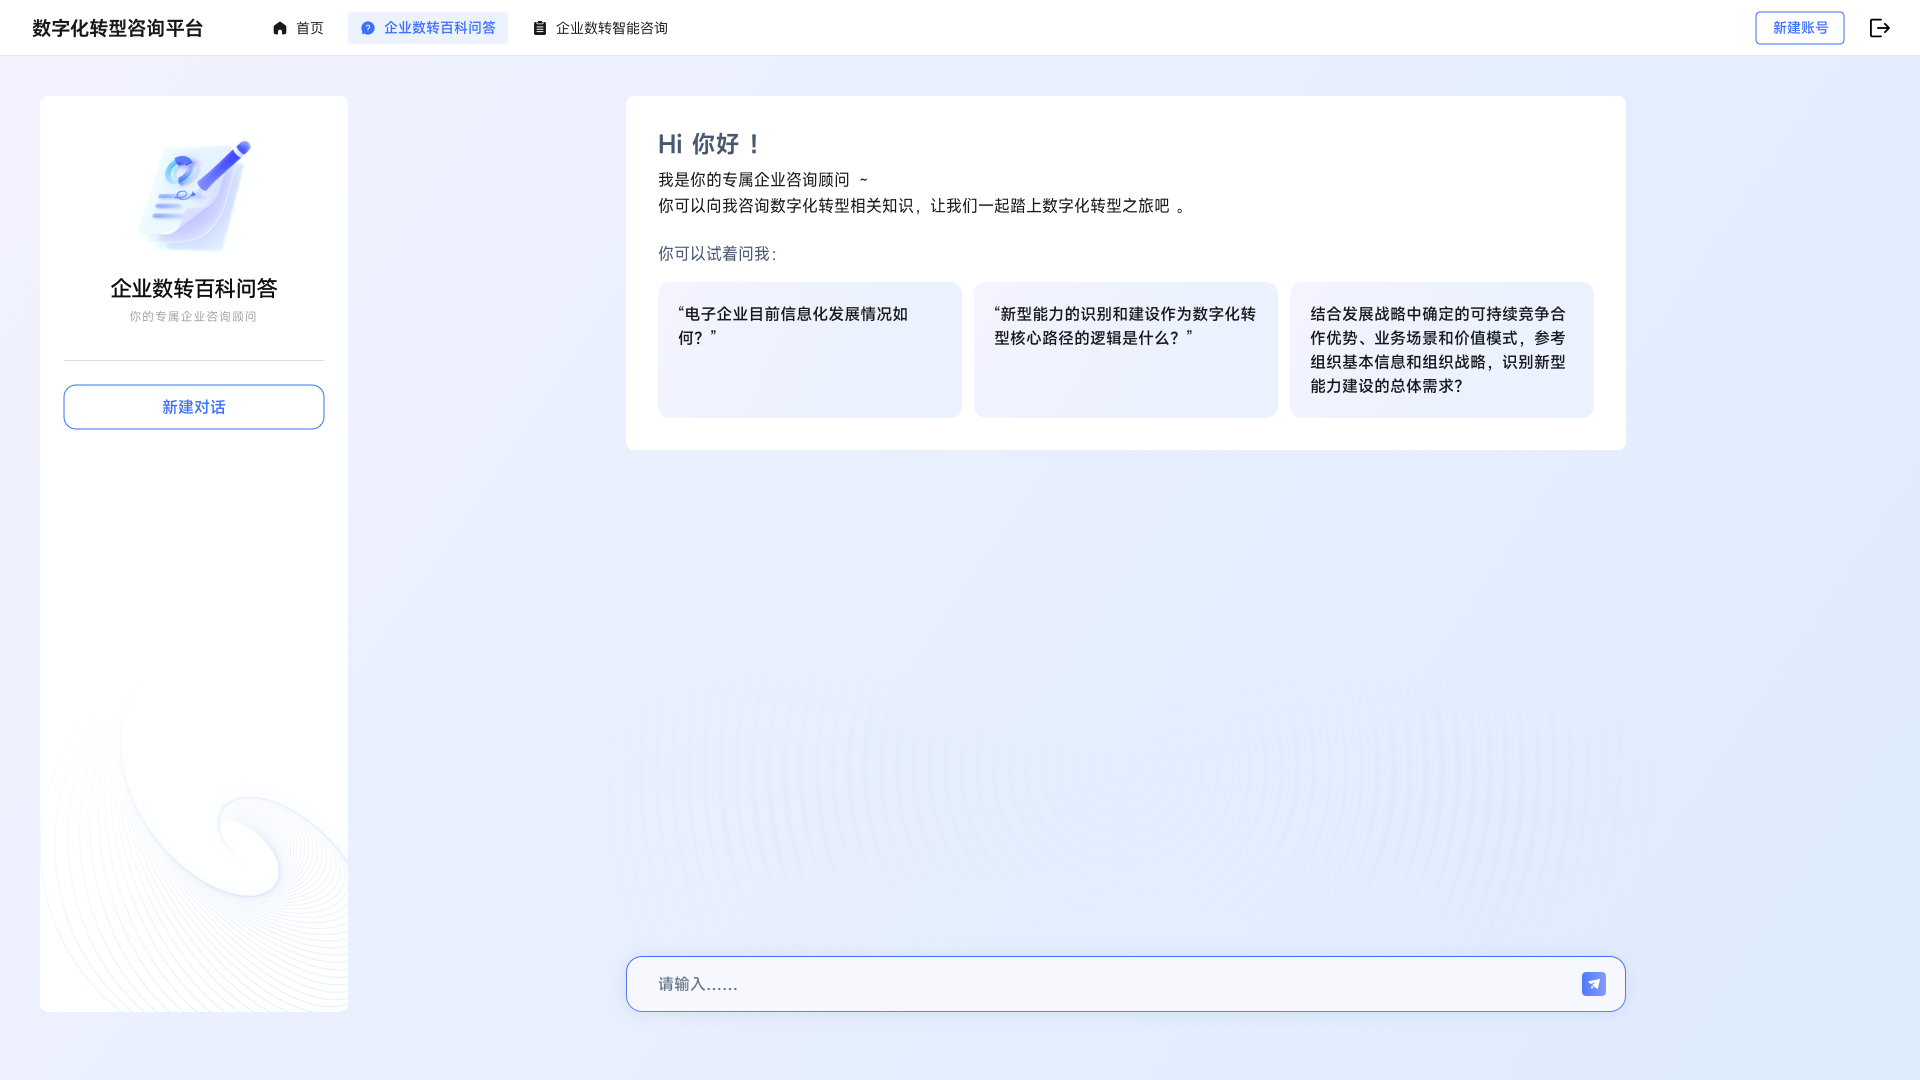Focus the 请输入 message input field
The image size is (1920, 1080).
1100,984
